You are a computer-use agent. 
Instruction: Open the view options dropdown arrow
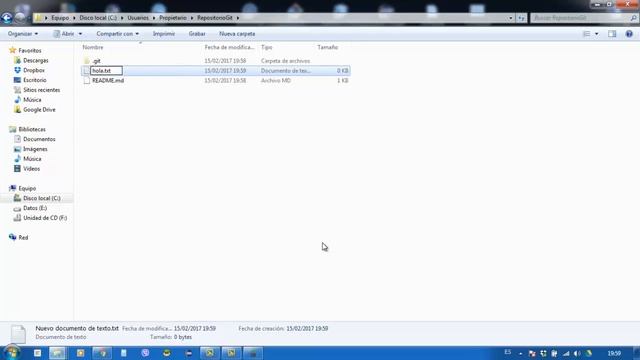[597, 34]
